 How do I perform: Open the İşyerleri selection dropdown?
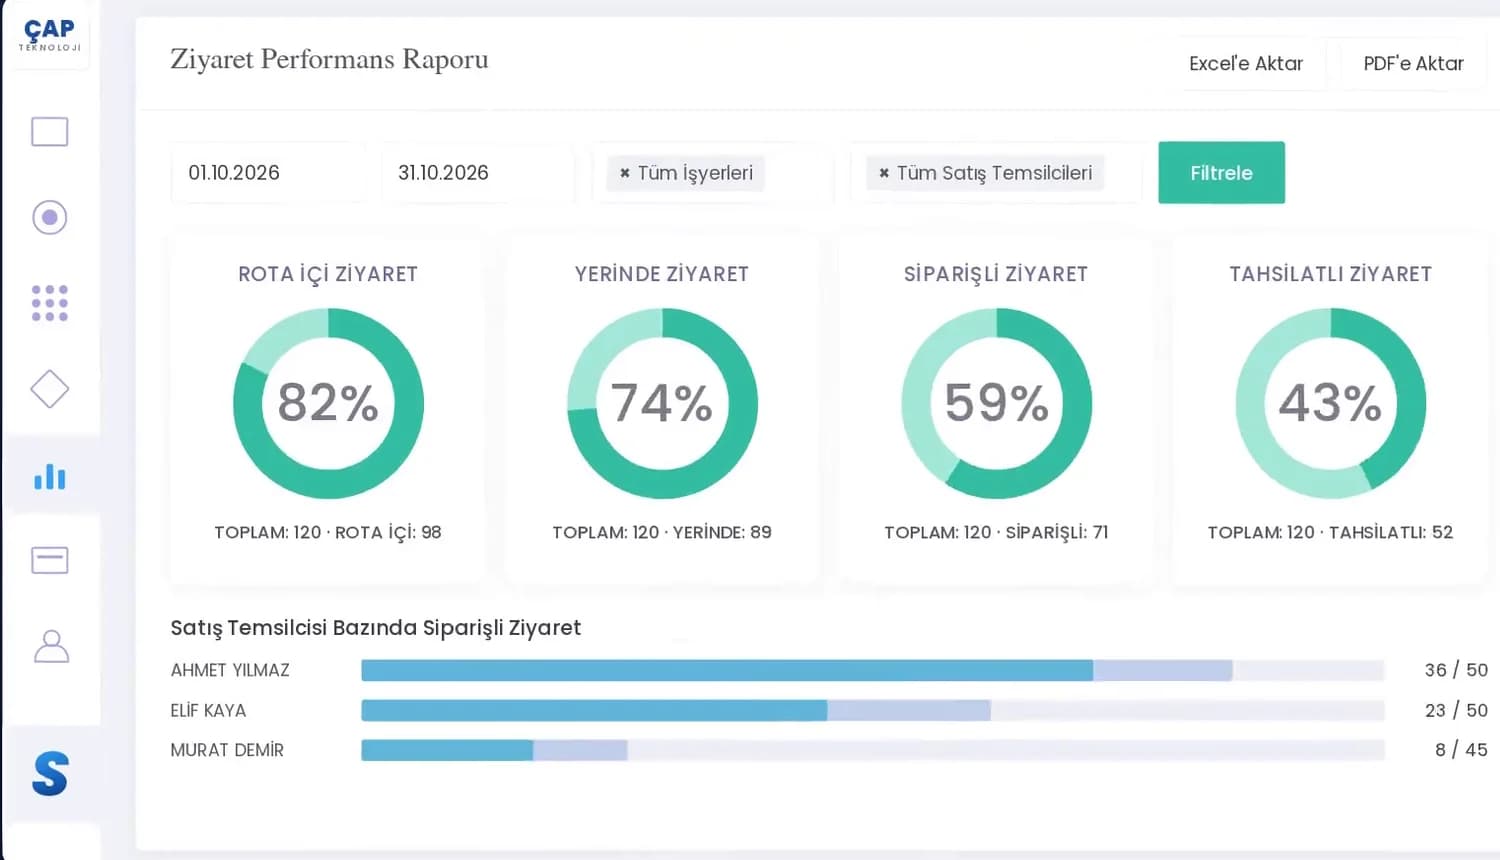pos(713,173)
